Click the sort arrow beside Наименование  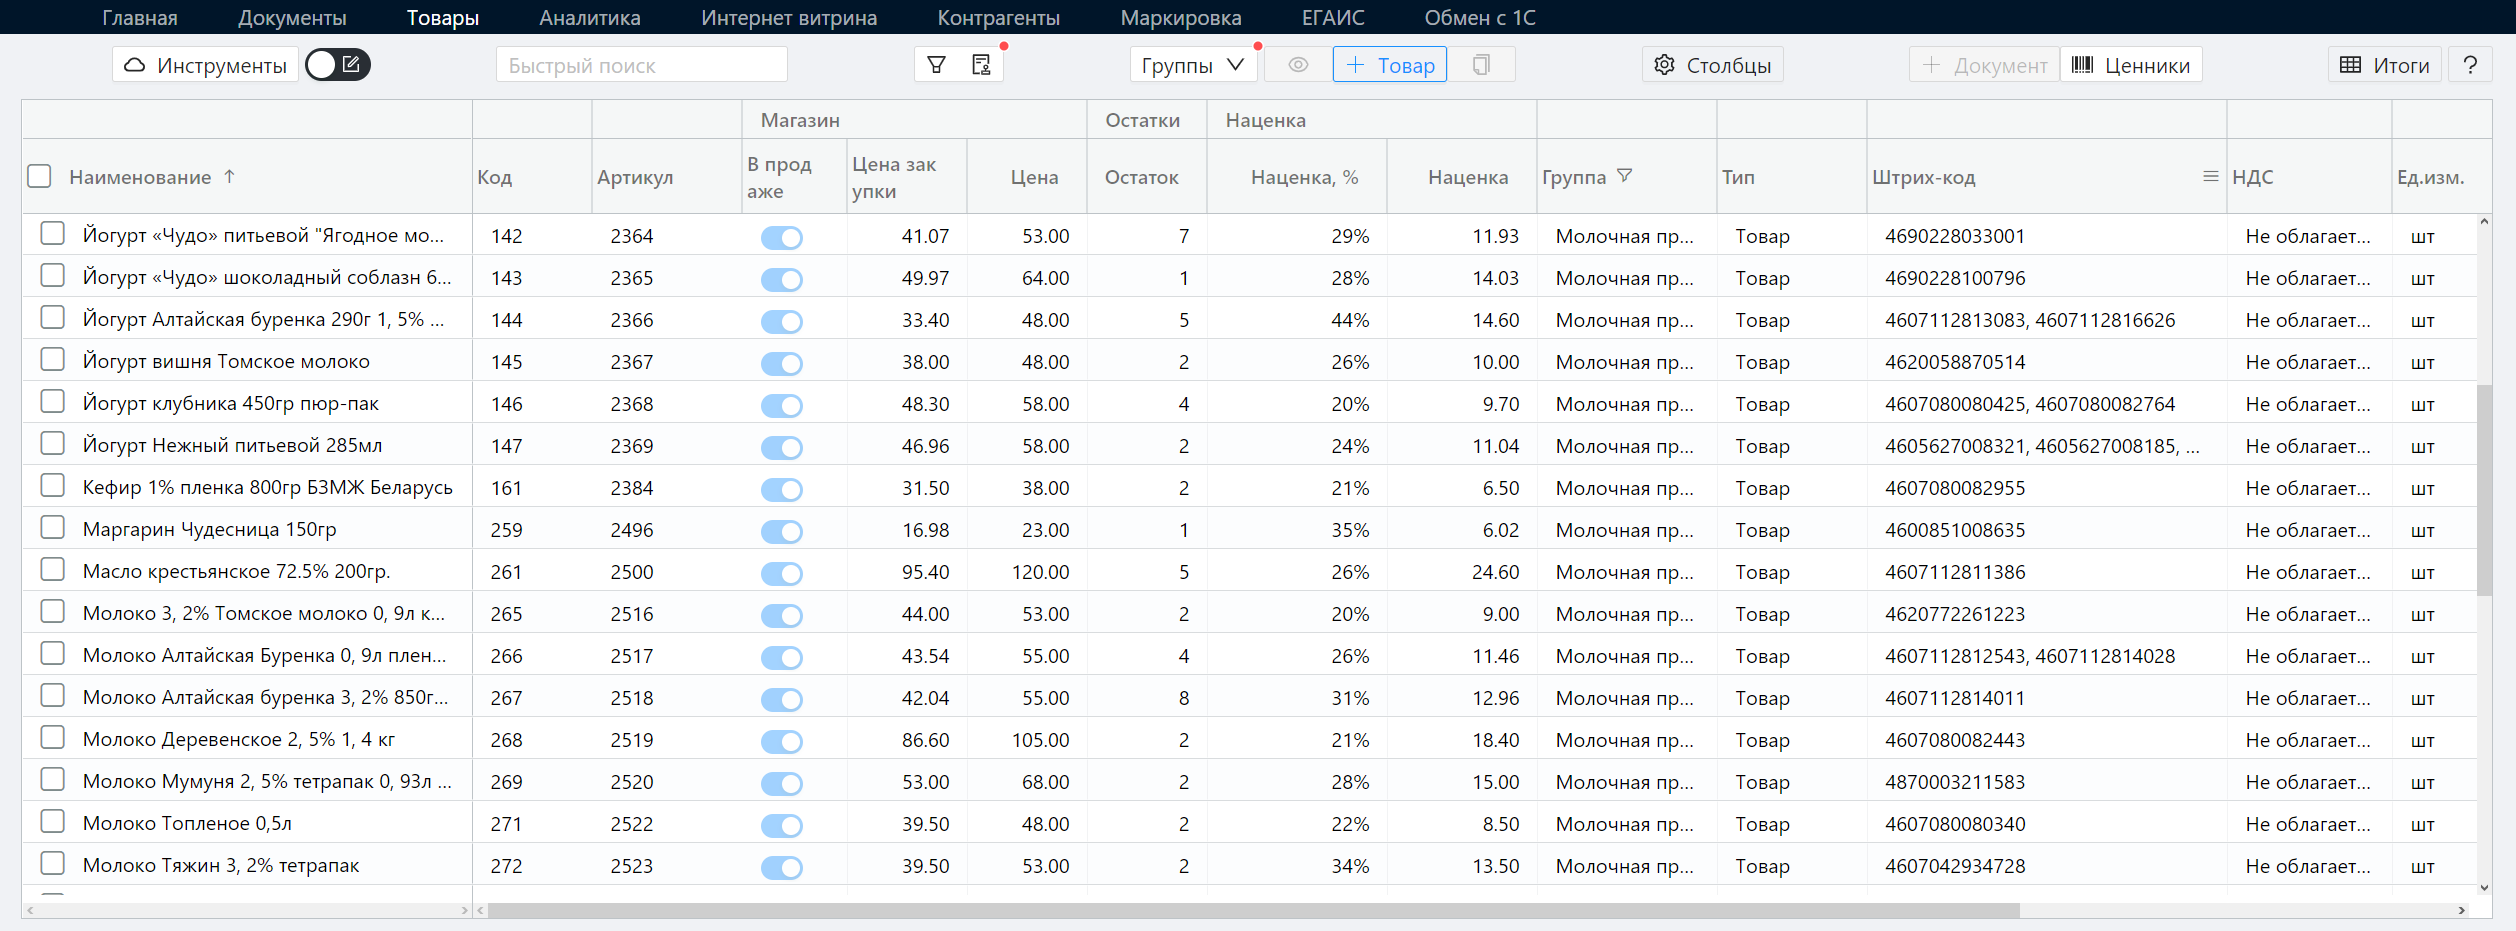229,176
